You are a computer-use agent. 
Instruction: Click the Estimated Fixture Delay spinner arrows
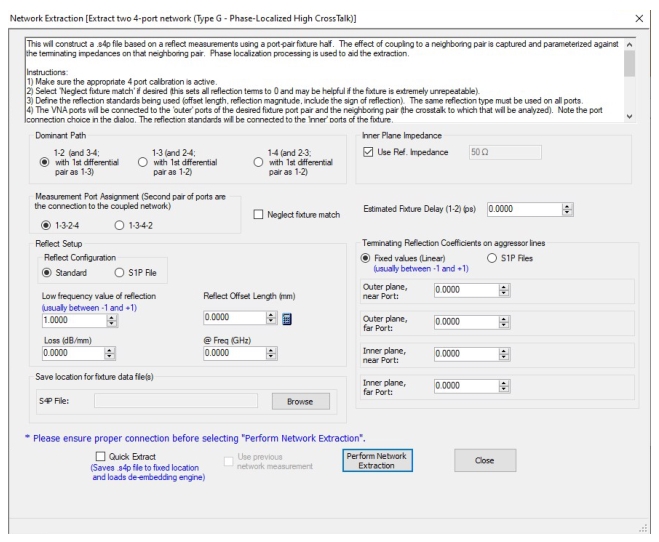567,209
